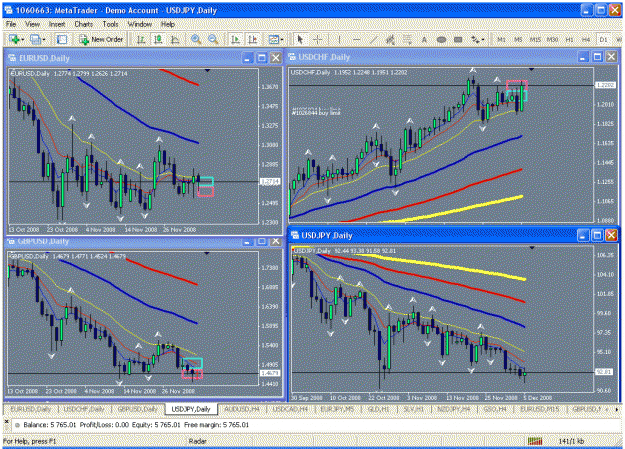The height and width of the screenshot is (449, 625).
Task: Switch chart to candlesticks style
Action: [158, 39]
